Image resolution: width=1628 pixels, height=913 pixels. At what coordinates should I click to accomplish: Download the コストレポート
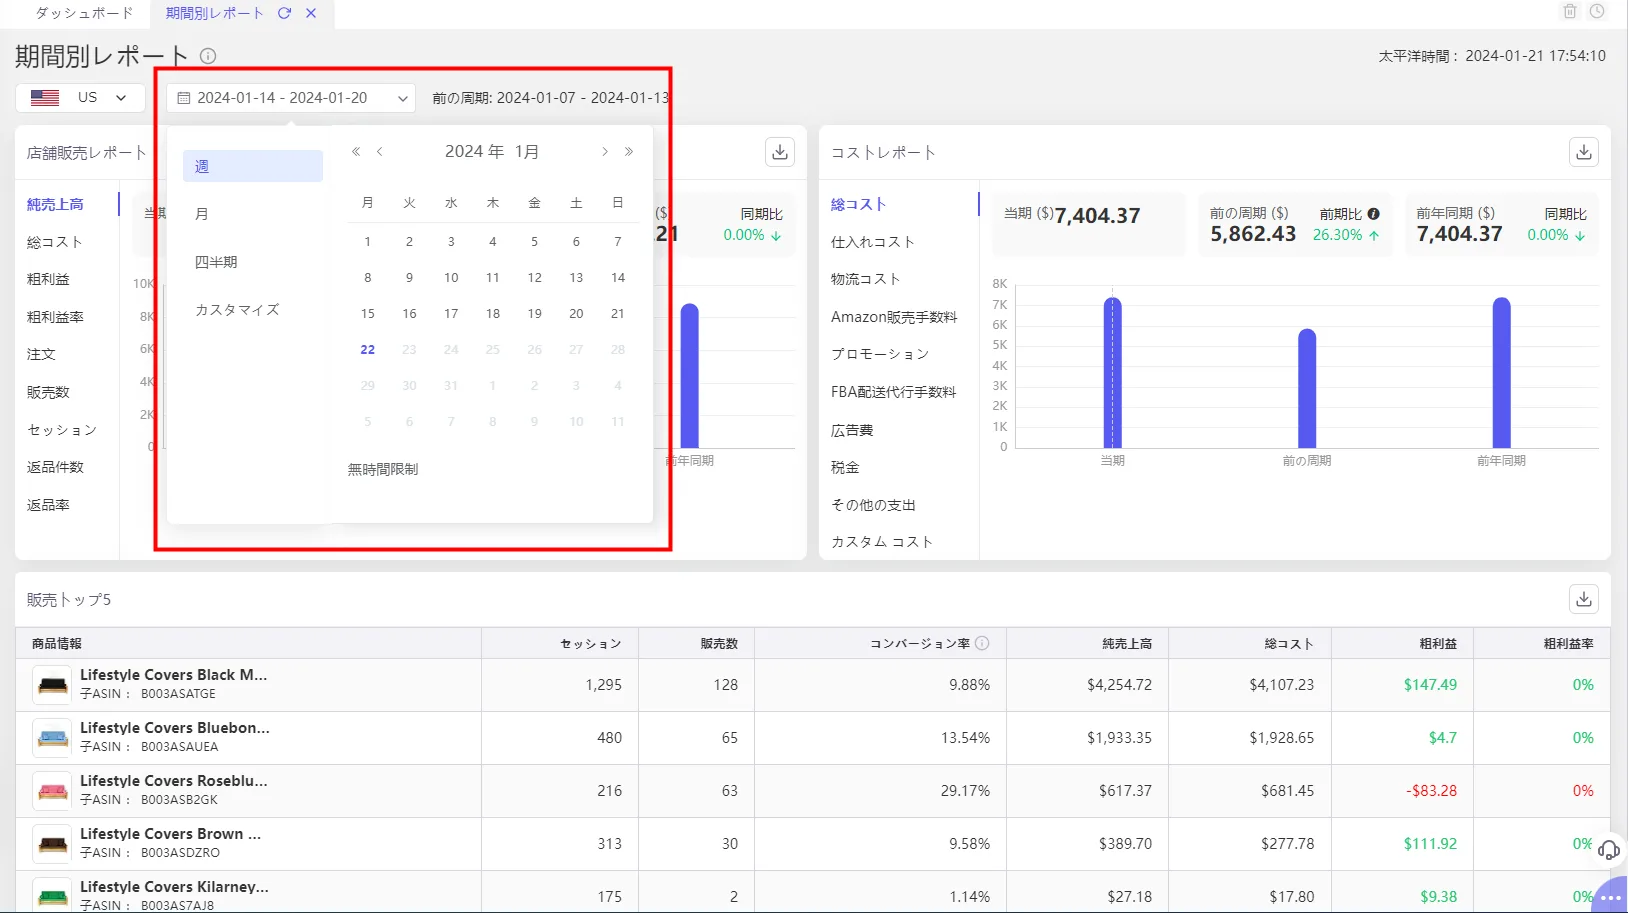pyautogui.click(x=1584, y=152)
